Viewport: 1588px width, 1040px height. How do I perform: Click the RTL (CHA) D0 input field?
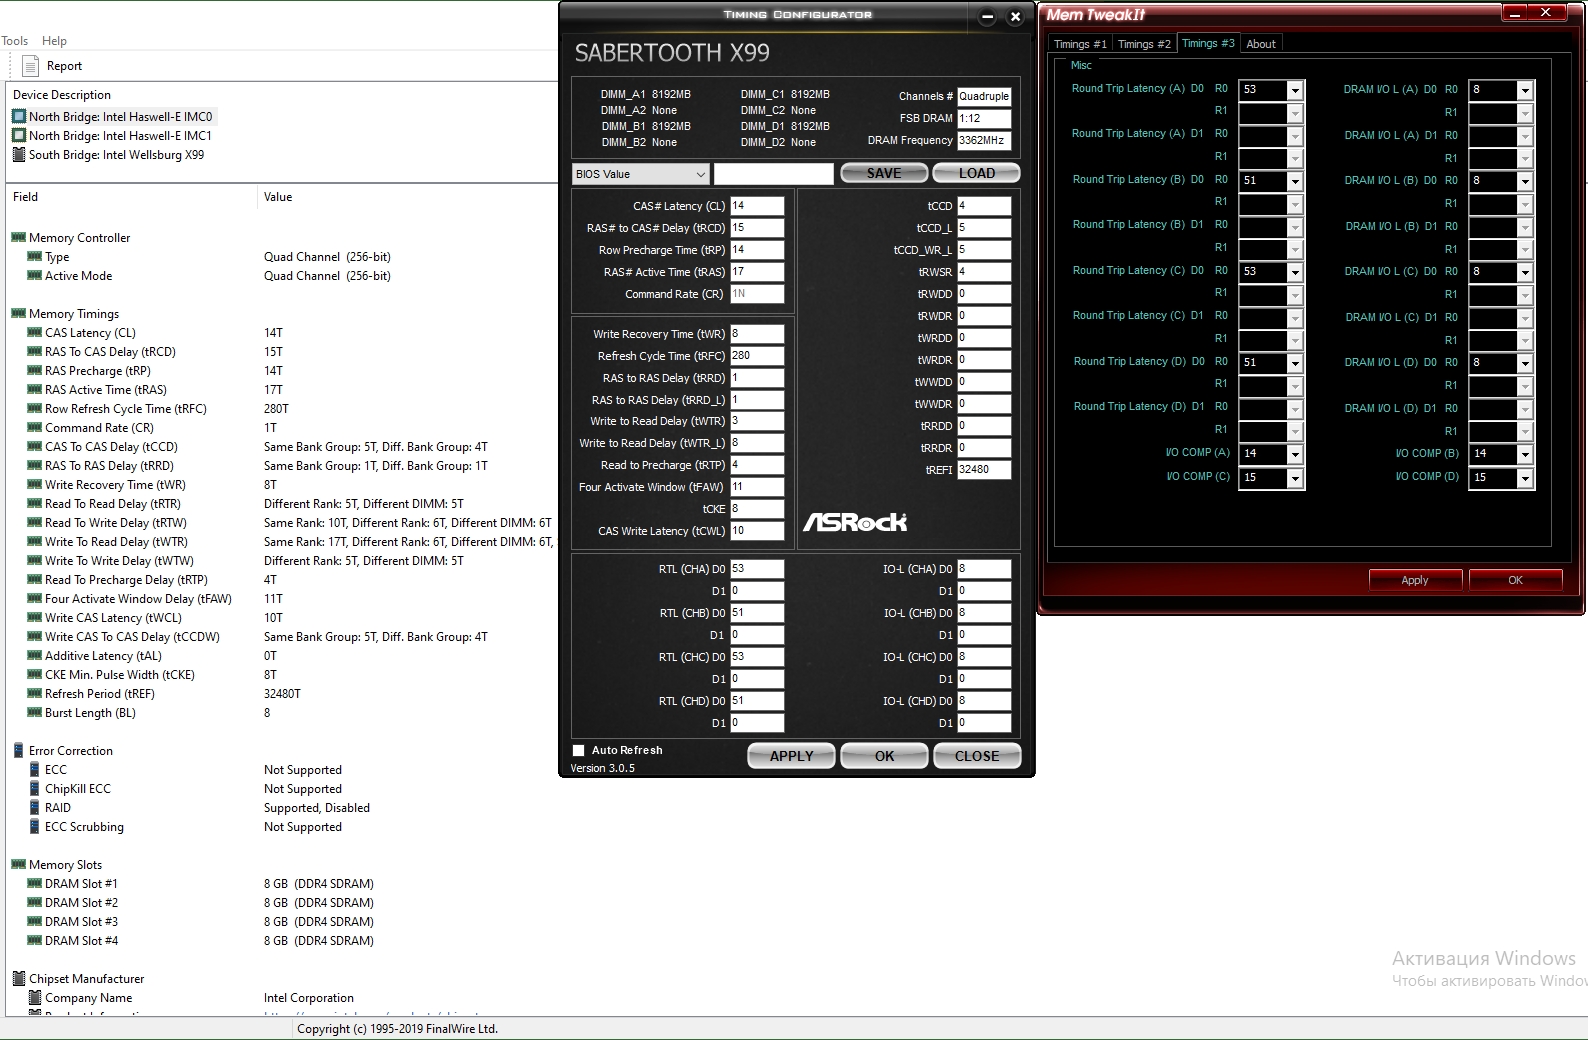[757, 569]
